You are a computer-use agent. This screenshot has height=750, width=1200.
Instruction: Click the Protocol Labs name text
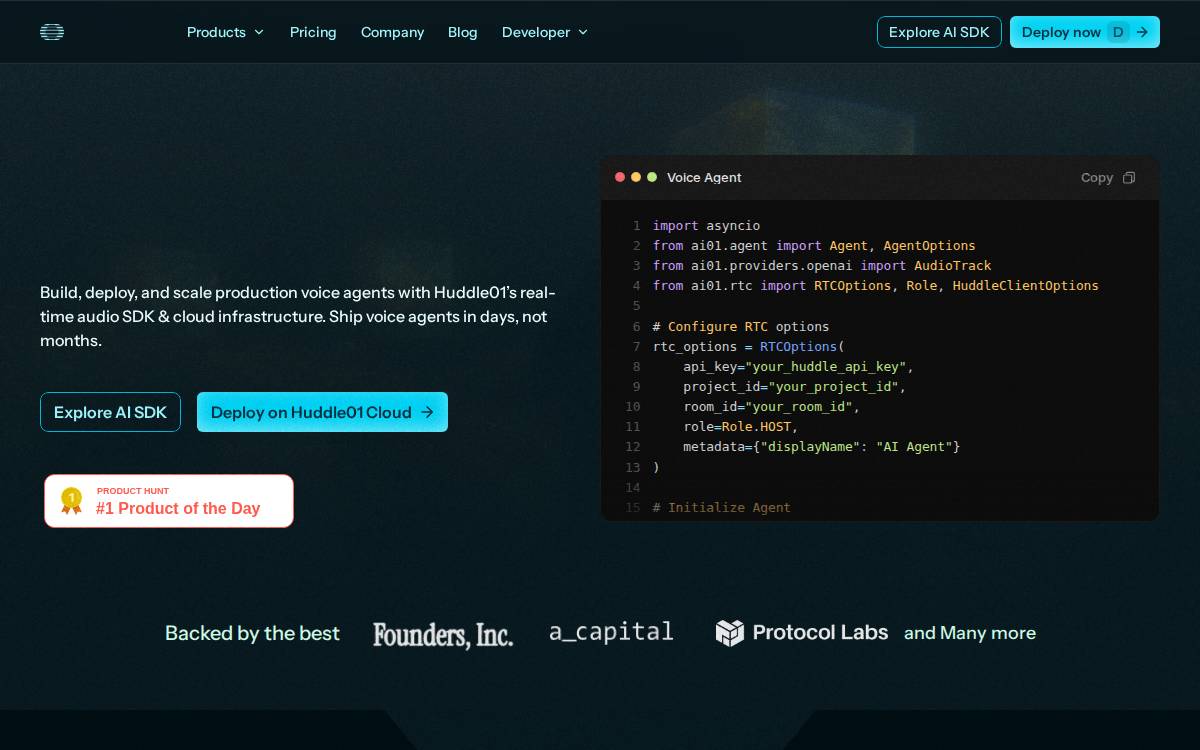click(820, 632)
